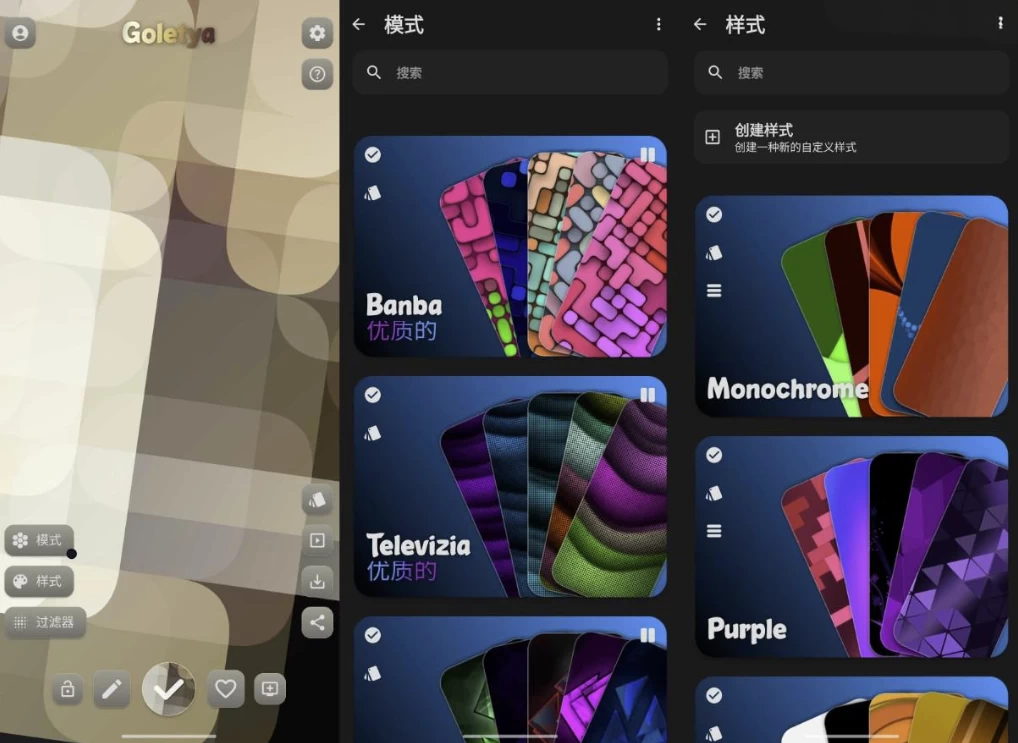Open the help question mark icon

tap(317, 74)
